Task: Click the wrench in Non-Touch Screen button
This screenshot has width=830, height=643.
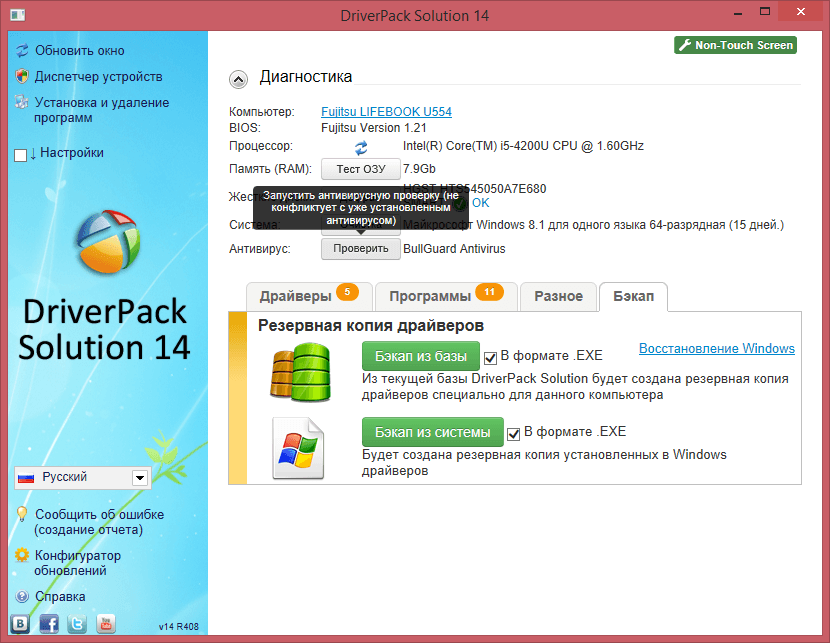Action: tap(685, 45)
